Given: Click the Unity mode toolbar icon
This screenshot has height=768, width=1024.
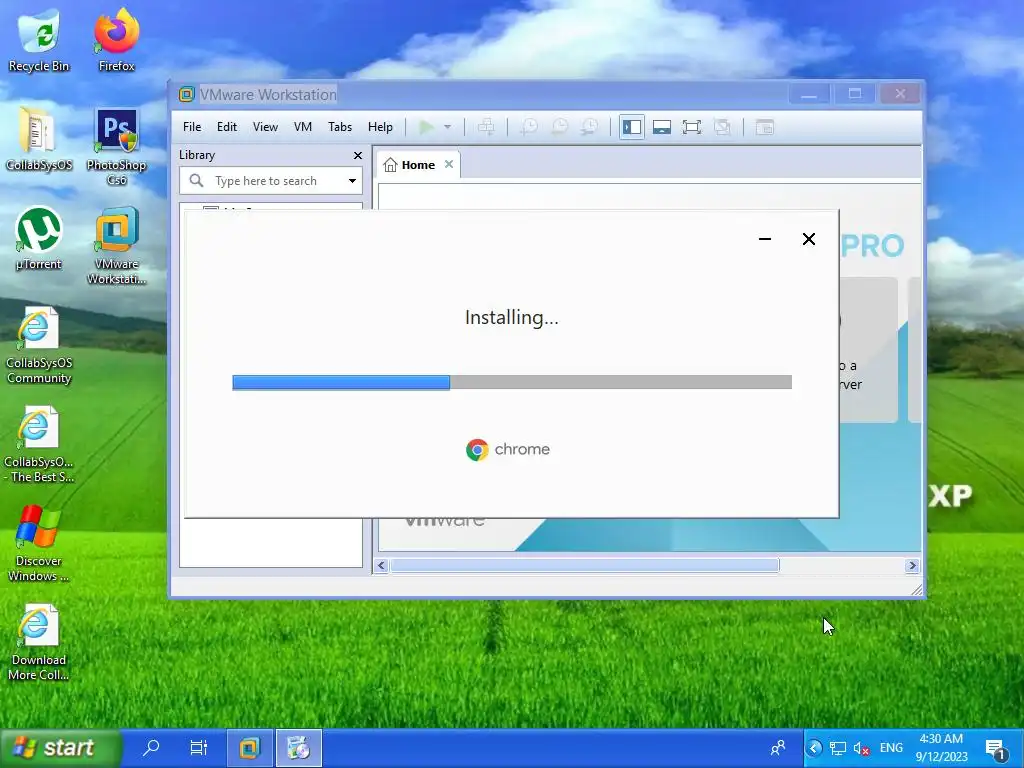Looking at the screenshot, I should 722,127.
